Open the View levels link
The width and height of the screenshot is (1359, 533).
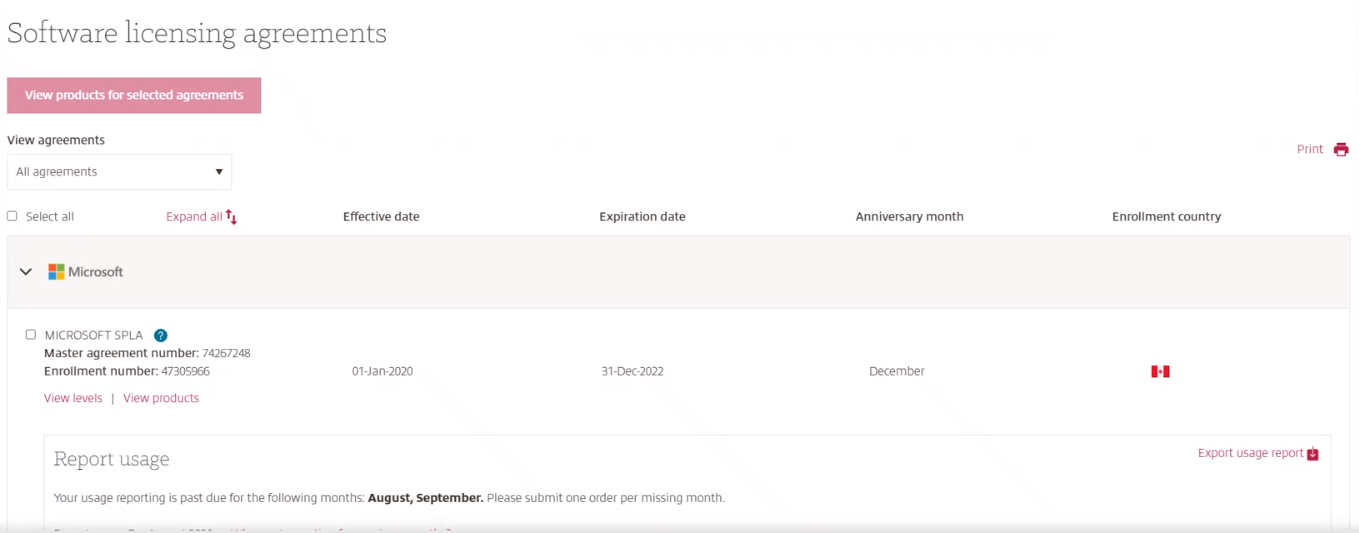[x=73, y=398]
